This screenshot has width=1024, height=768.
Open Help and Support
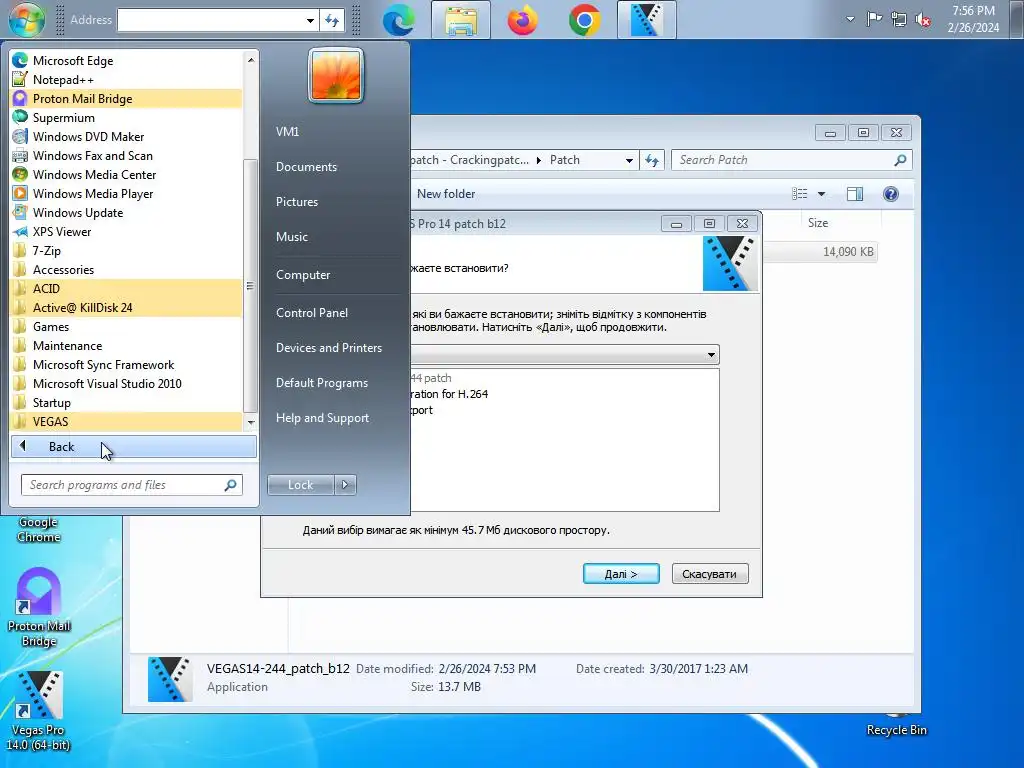coord(322,418)
